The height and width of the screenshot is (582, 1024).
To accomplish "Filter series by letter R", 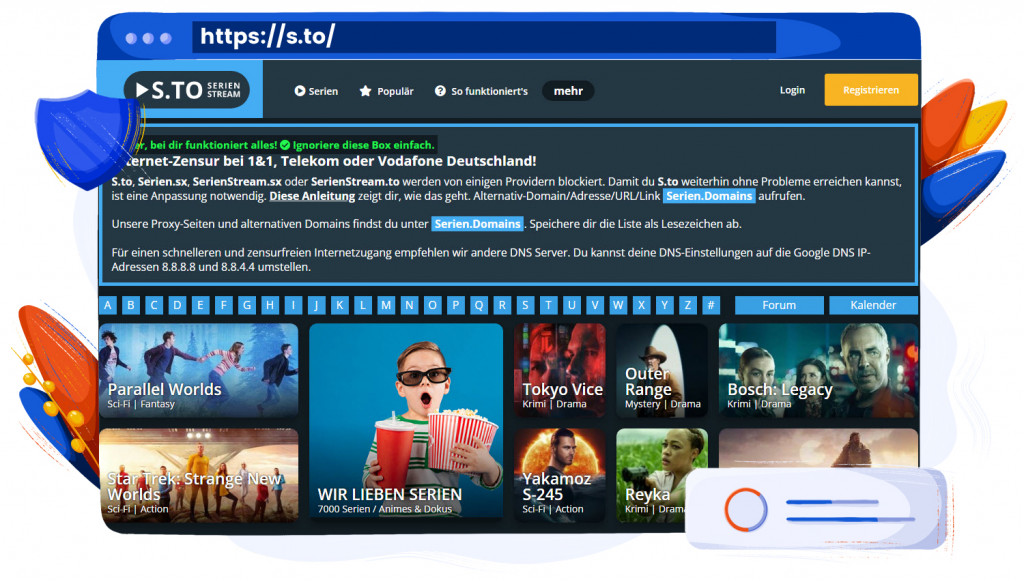I will [502, 305].
